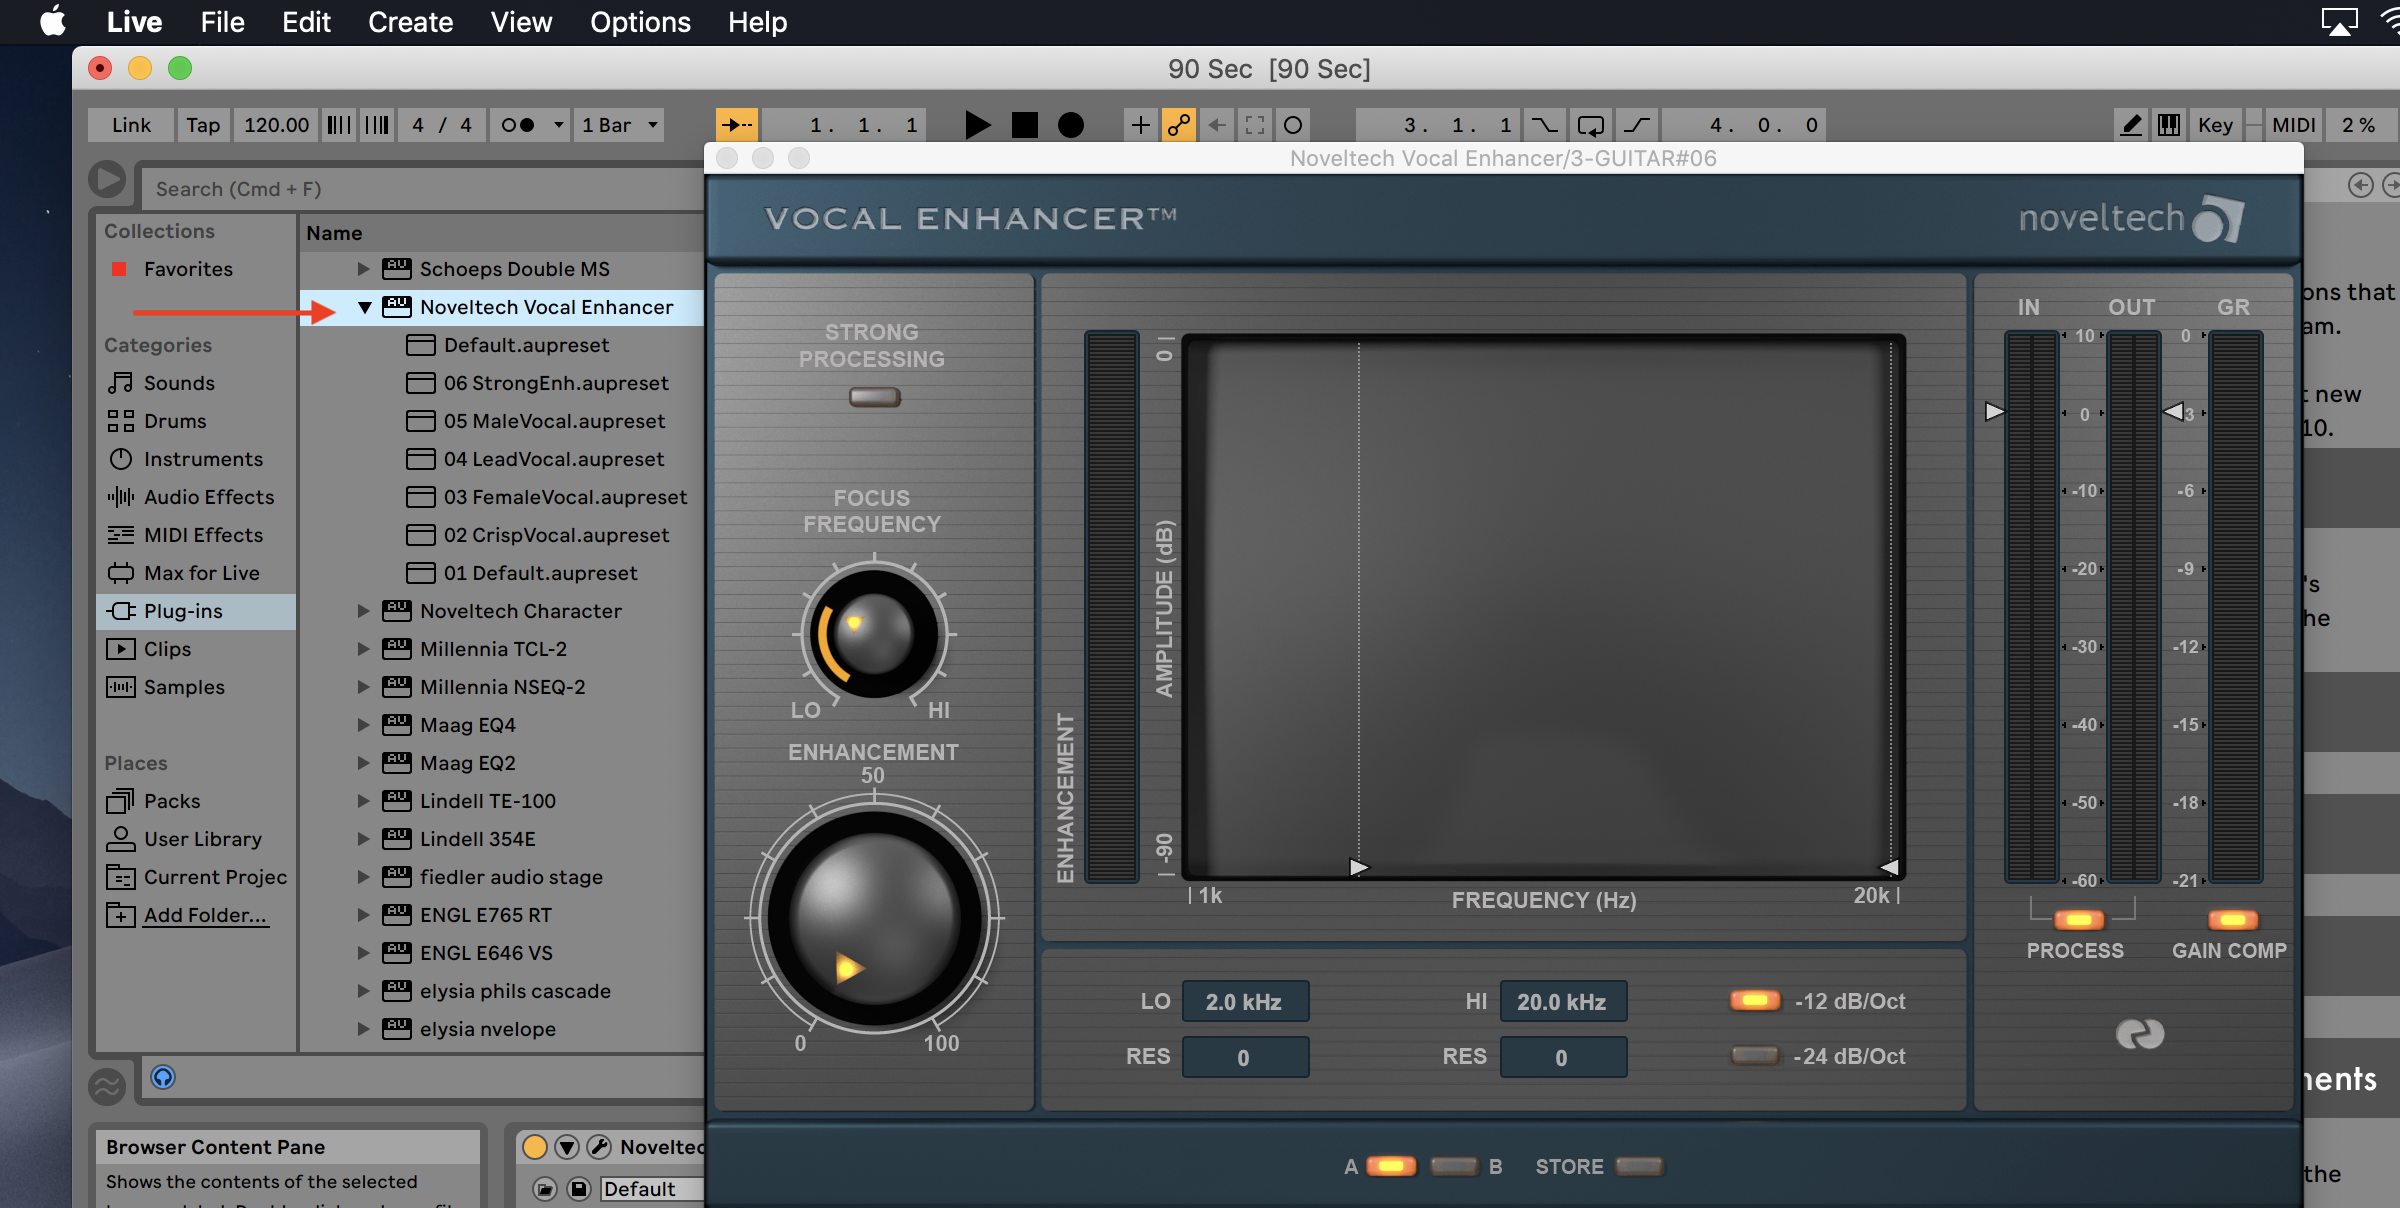The height and width of the screenshot is (1208, 2400).
Task: Open the 1 Bar quantization dropdown
Action: pos(618,125)
